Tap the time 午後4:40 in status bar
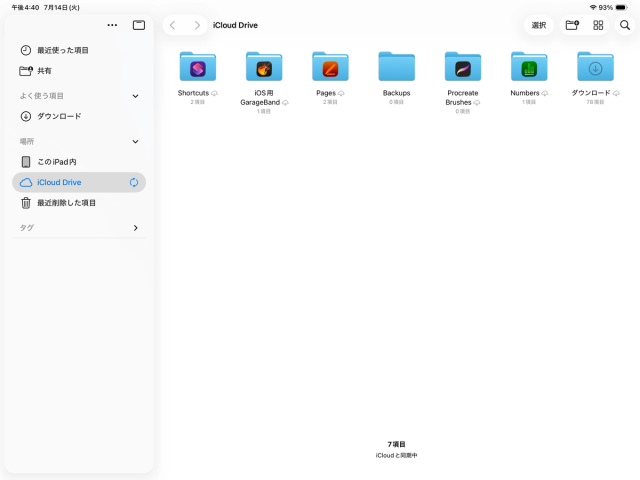Viewport: 640px width, 480px height. [25, 7]
